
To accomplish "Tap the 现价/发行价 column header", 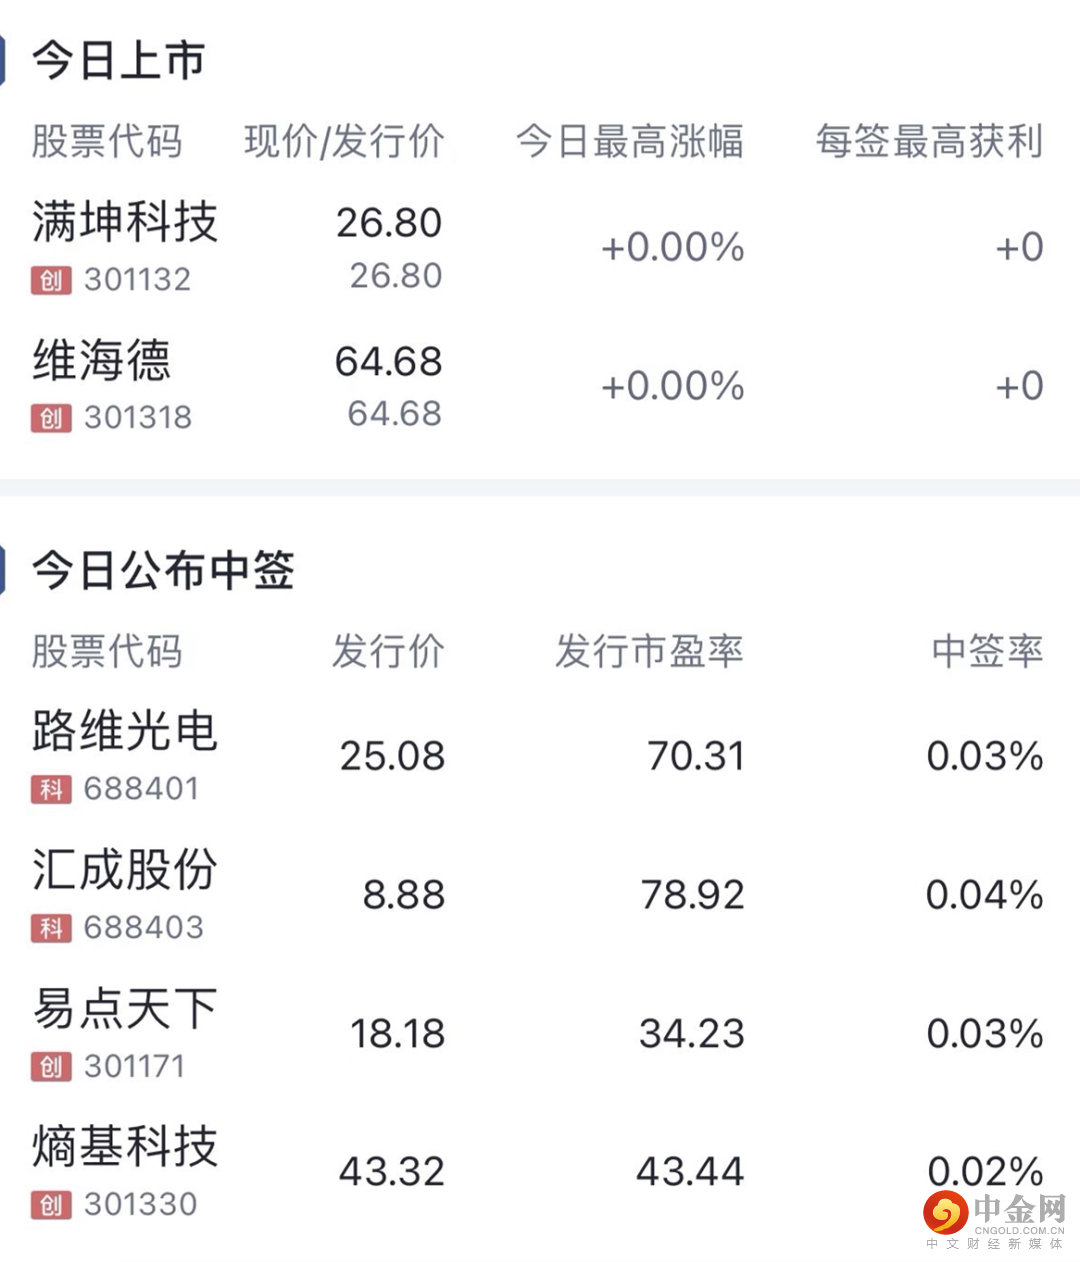I will point(344,141).
